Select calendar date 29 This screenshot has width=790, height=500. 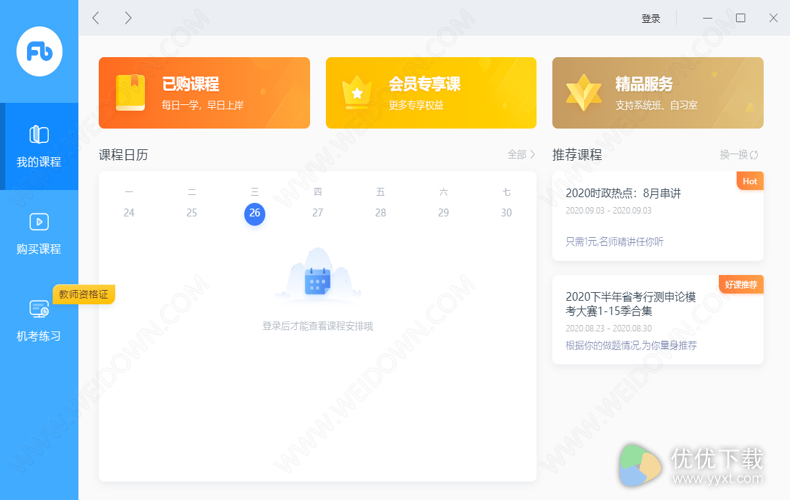pyautogui.click(x=443, y=213)
